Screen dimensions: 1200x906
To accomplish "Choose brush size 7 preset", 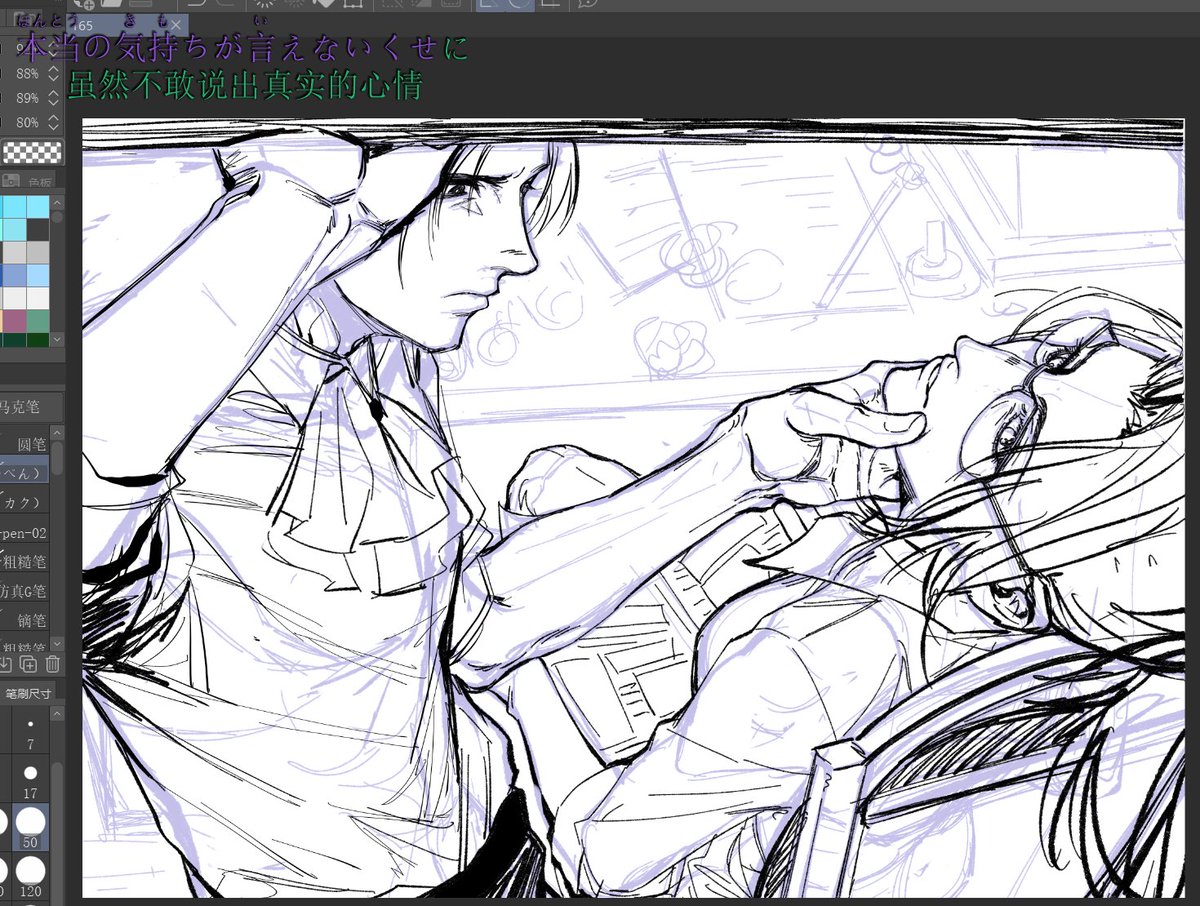I will coord(31,732).
